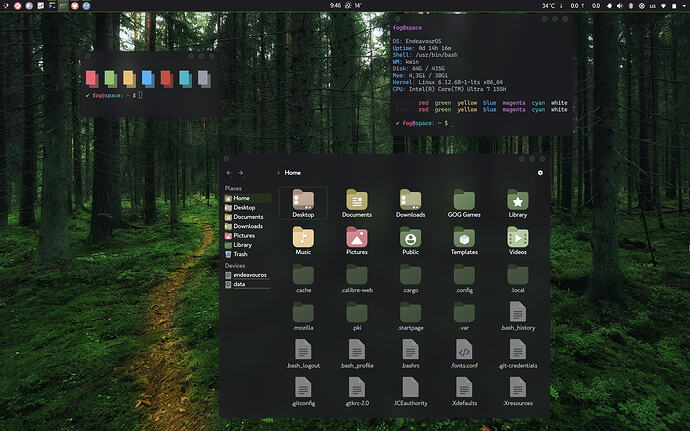The width and height of the screenshot is (690, 431).
Task: Expand the chevron before Home breadcrumb
Action: (278, 173)
